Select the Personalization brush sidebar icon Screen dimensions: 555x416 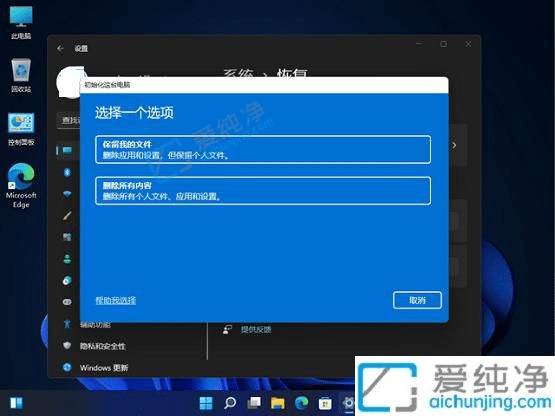[67, 215]
